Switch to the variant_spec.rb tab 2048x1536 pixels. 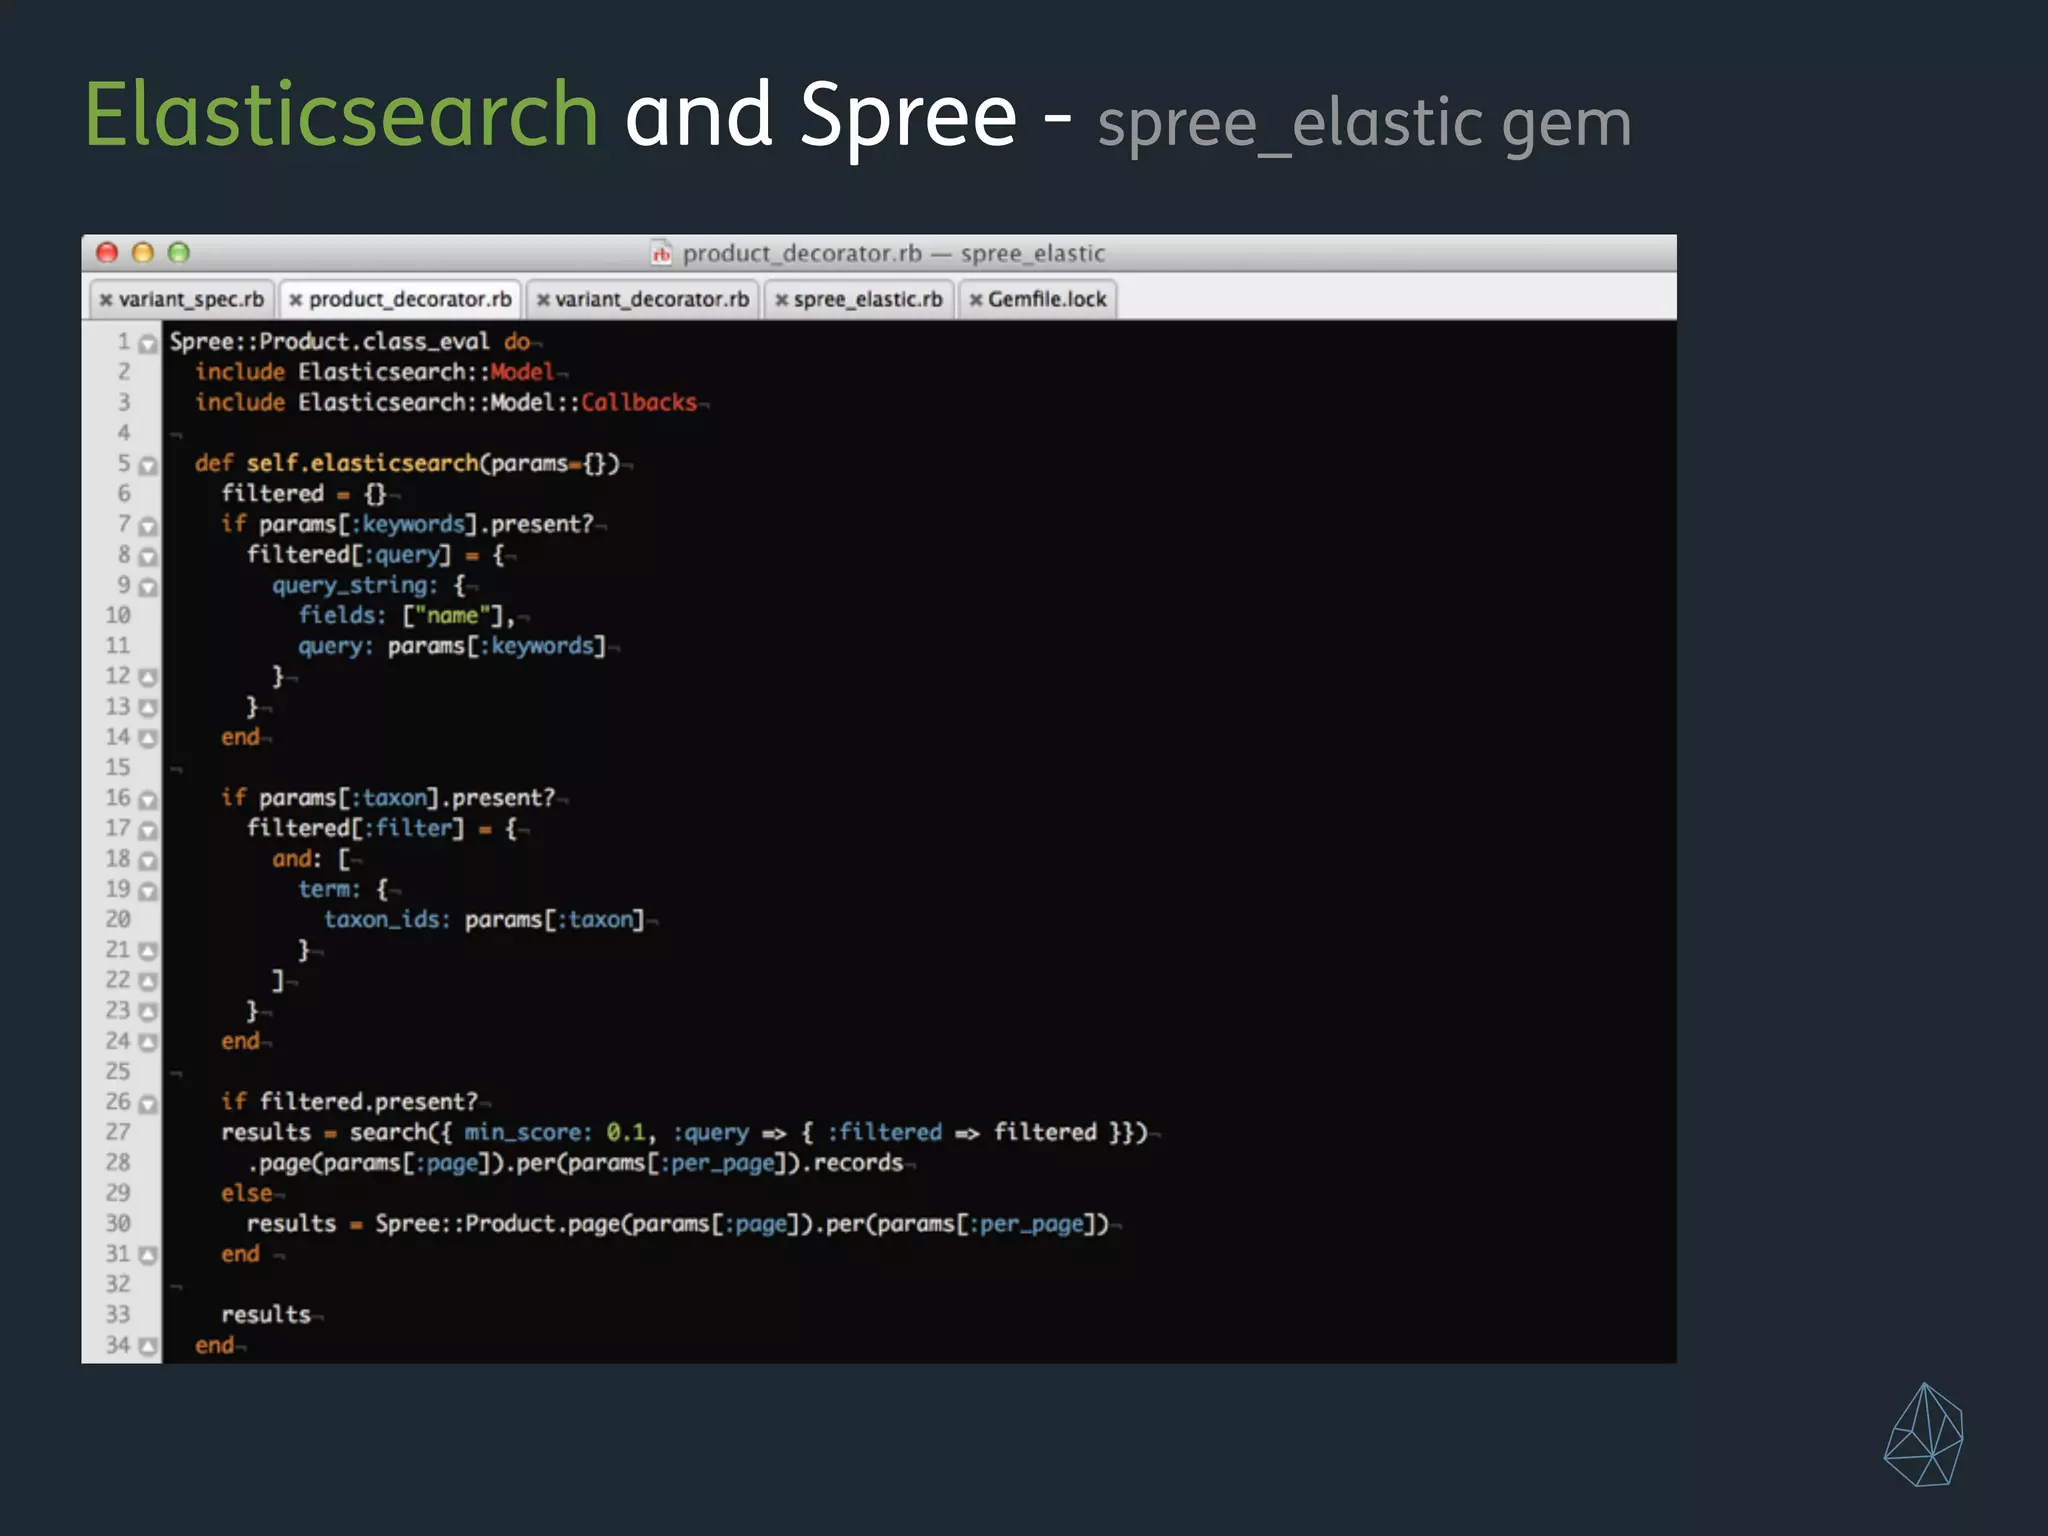click(191, 300)
